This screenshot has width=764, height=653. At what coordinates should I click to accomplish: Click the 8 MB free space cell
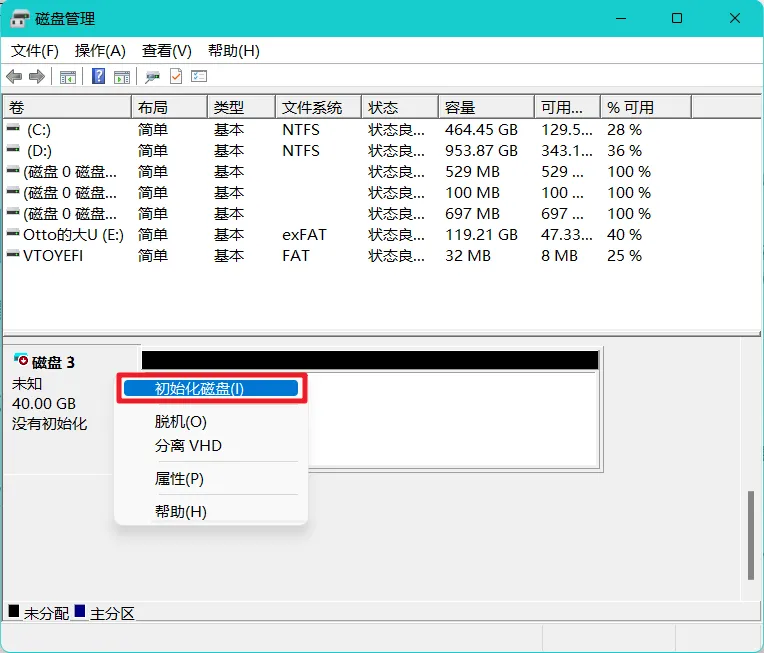pyautogui.click(x=559, y=255)
